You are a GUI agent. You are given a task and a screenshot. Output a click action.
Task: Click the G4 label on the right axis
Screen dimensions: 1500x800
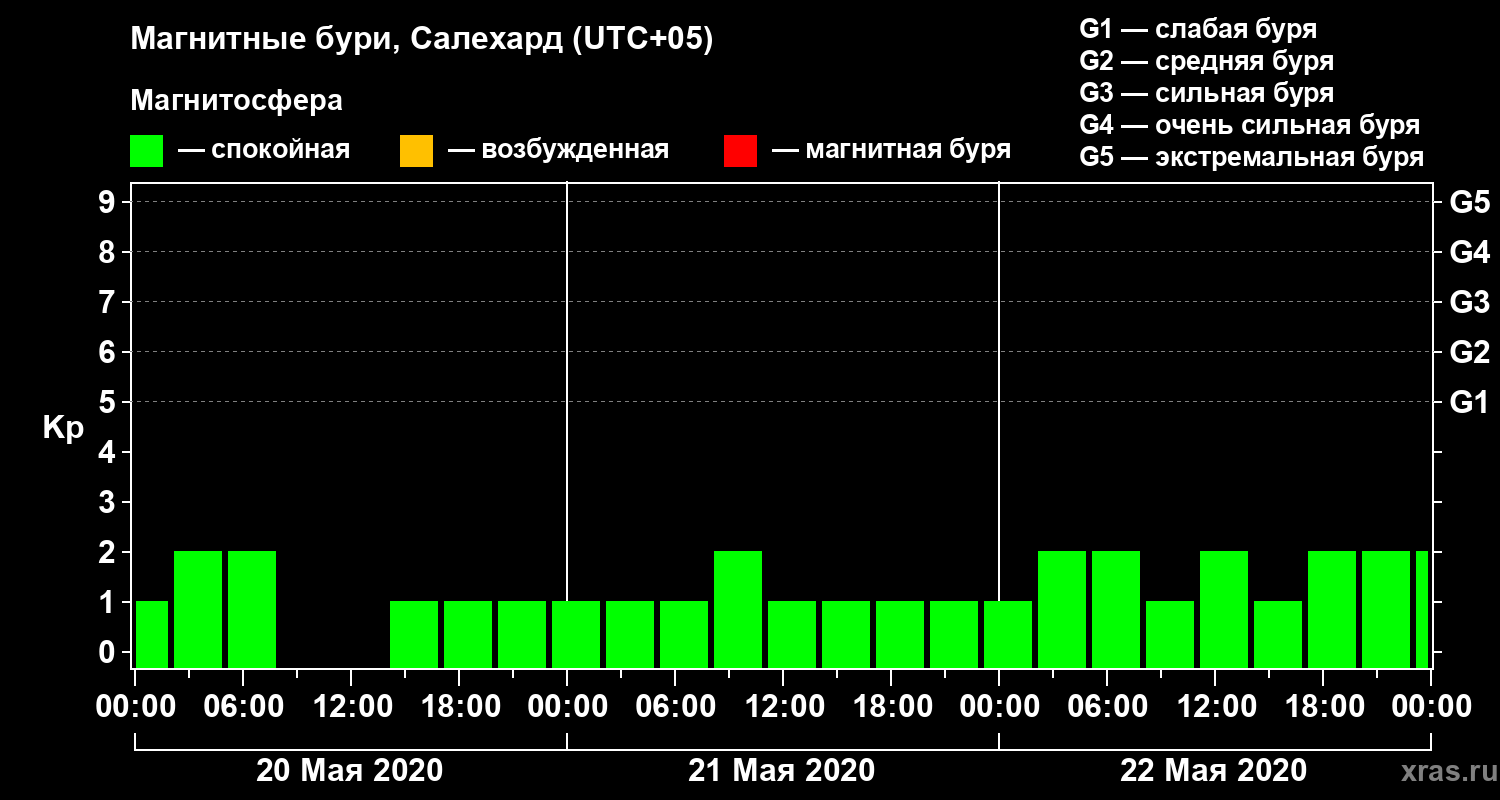tap(1469, 252)
